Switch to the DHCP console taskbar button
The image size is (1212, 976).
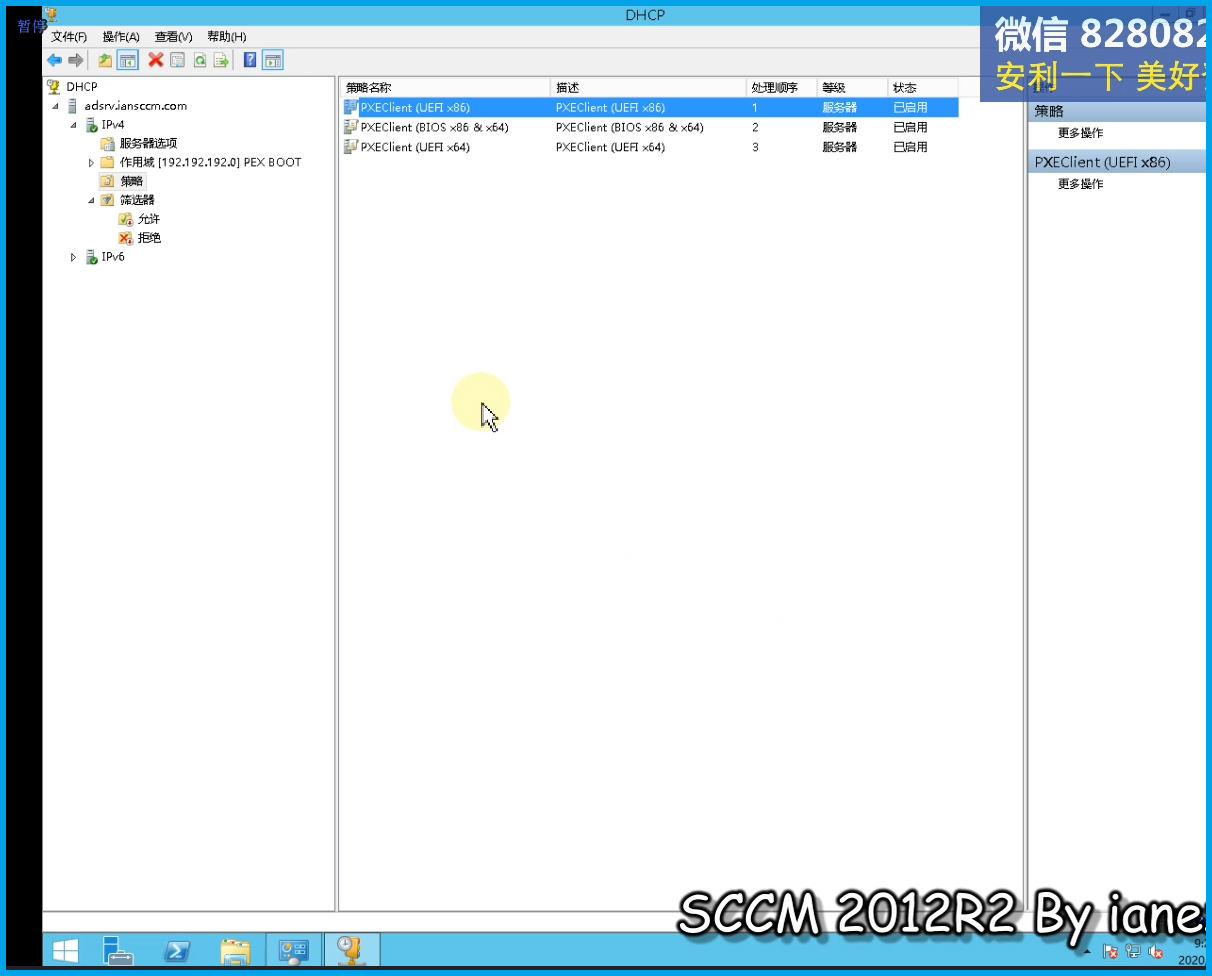[351, 949]
